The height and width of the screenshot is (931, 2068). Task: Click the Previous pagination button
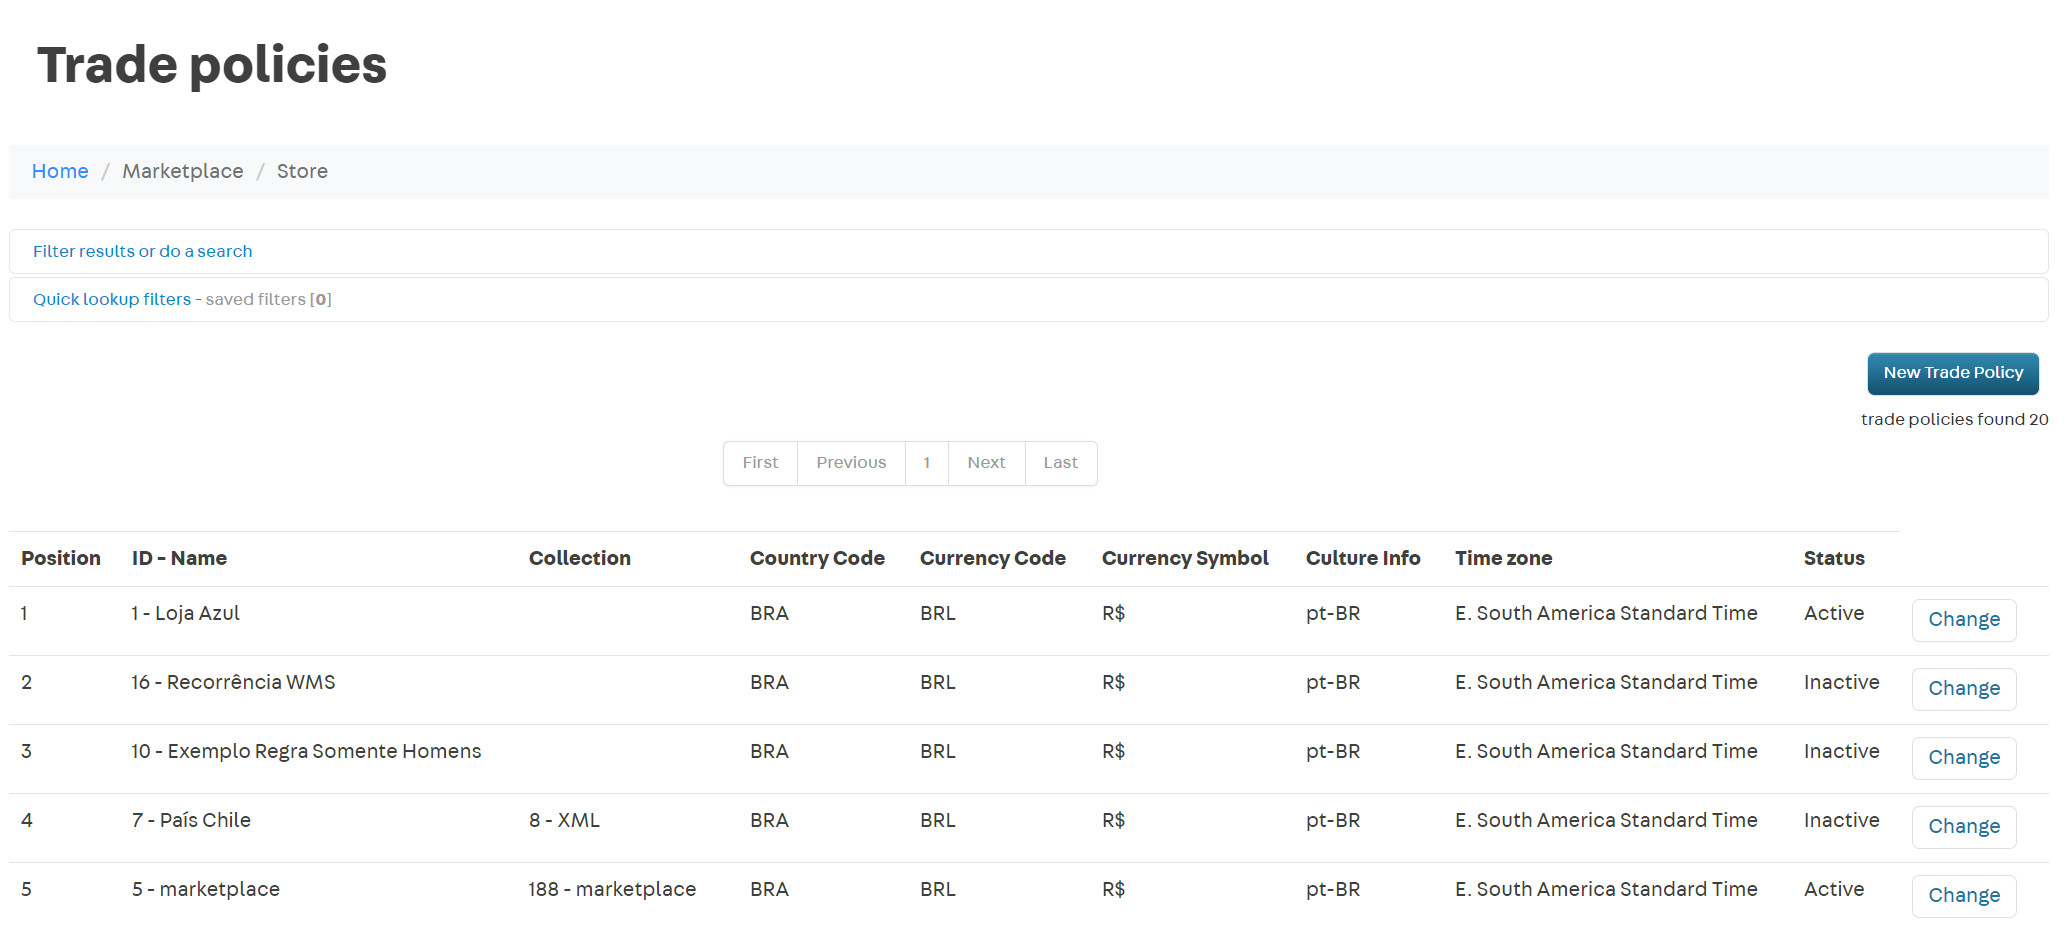point(851,463)
